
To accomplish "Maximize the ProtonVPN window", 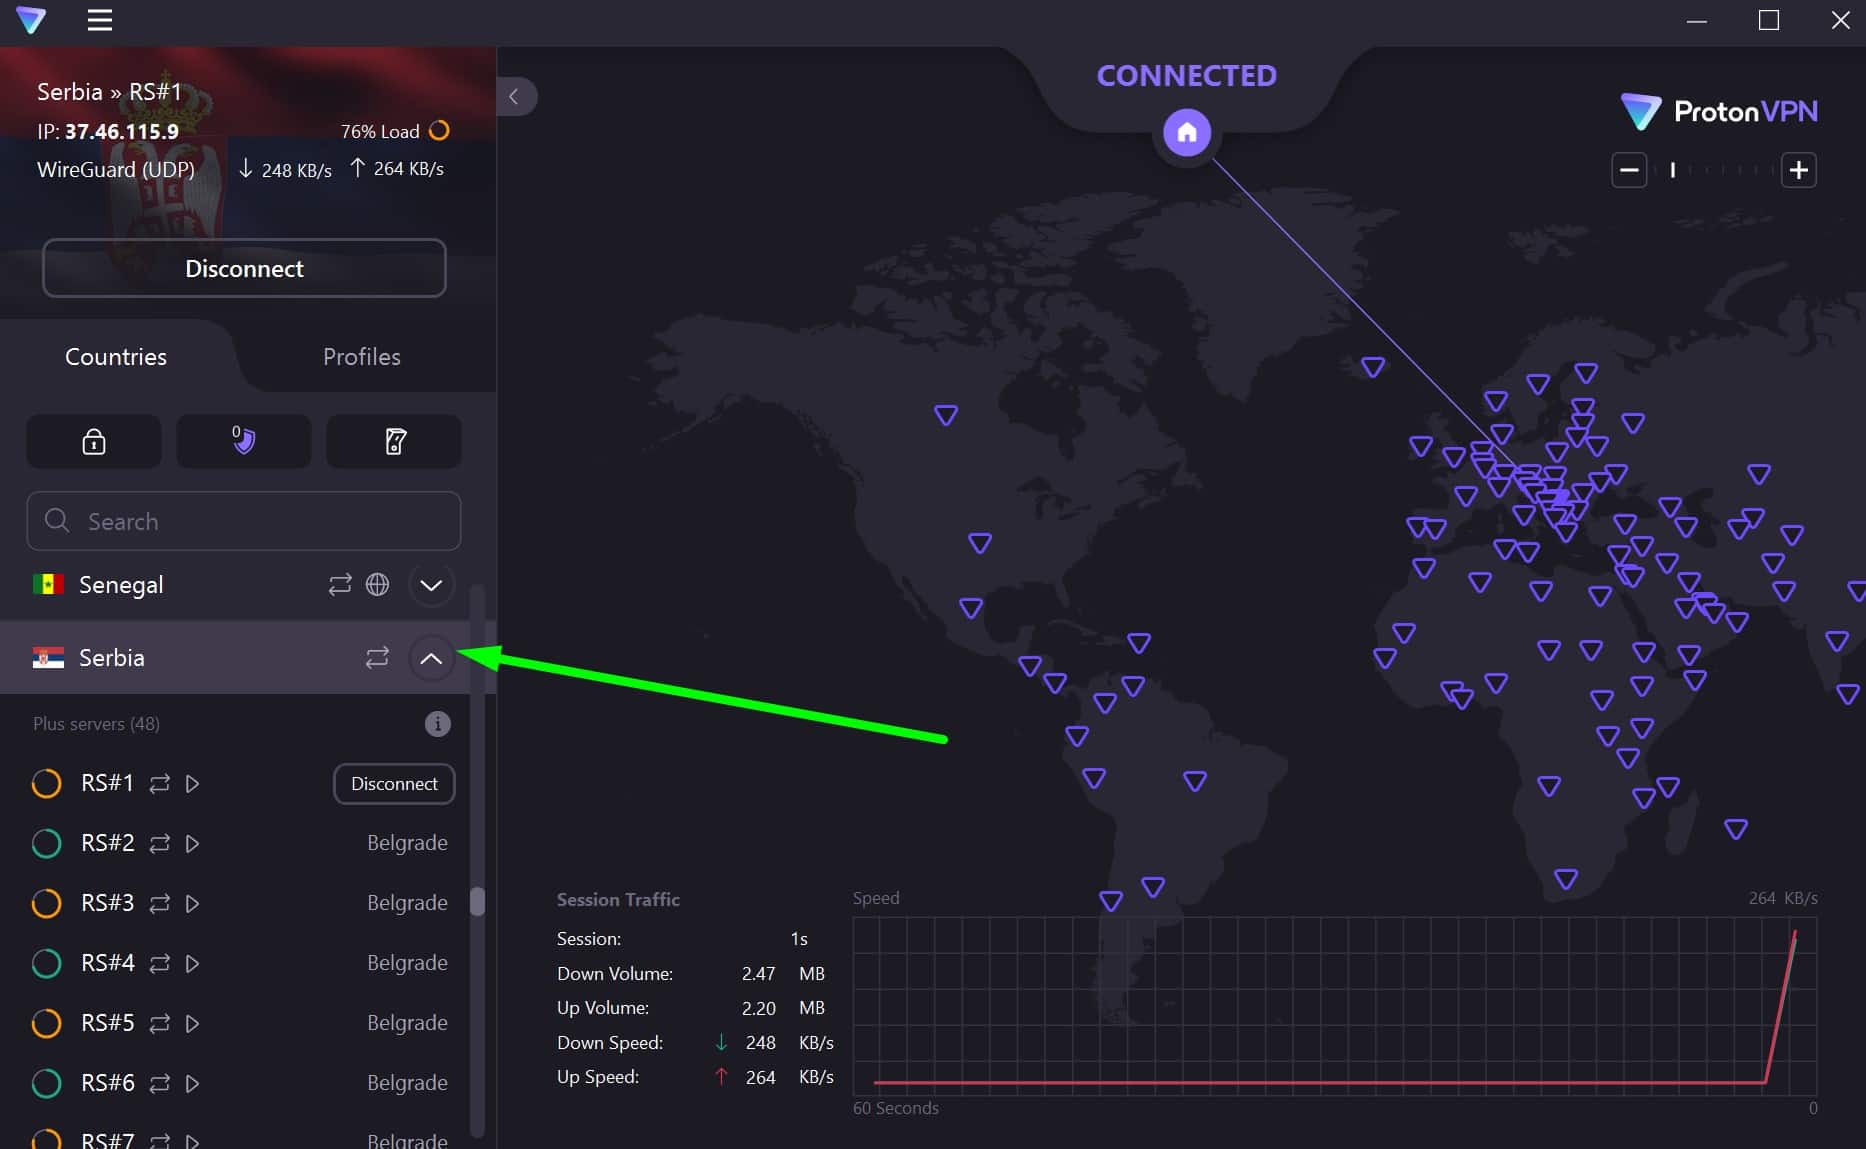I will [1769, 20].
